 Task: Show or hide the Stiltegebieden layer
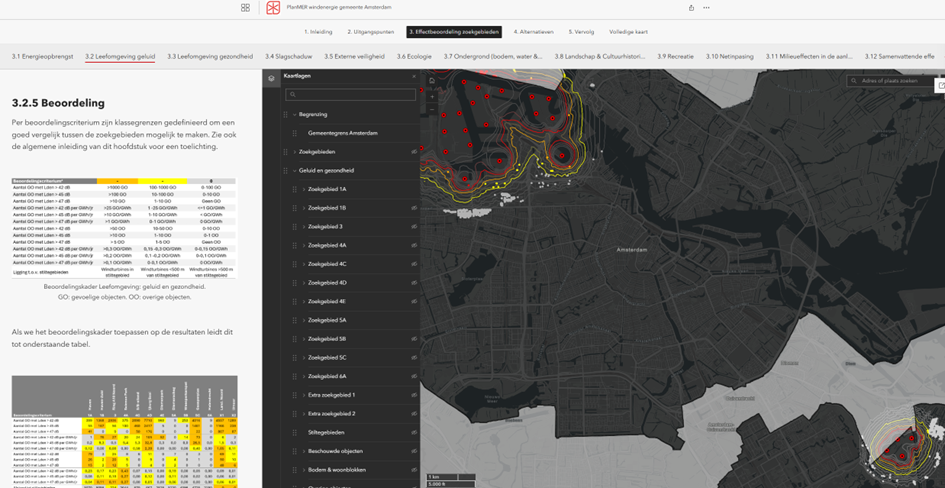click(414, 433)
